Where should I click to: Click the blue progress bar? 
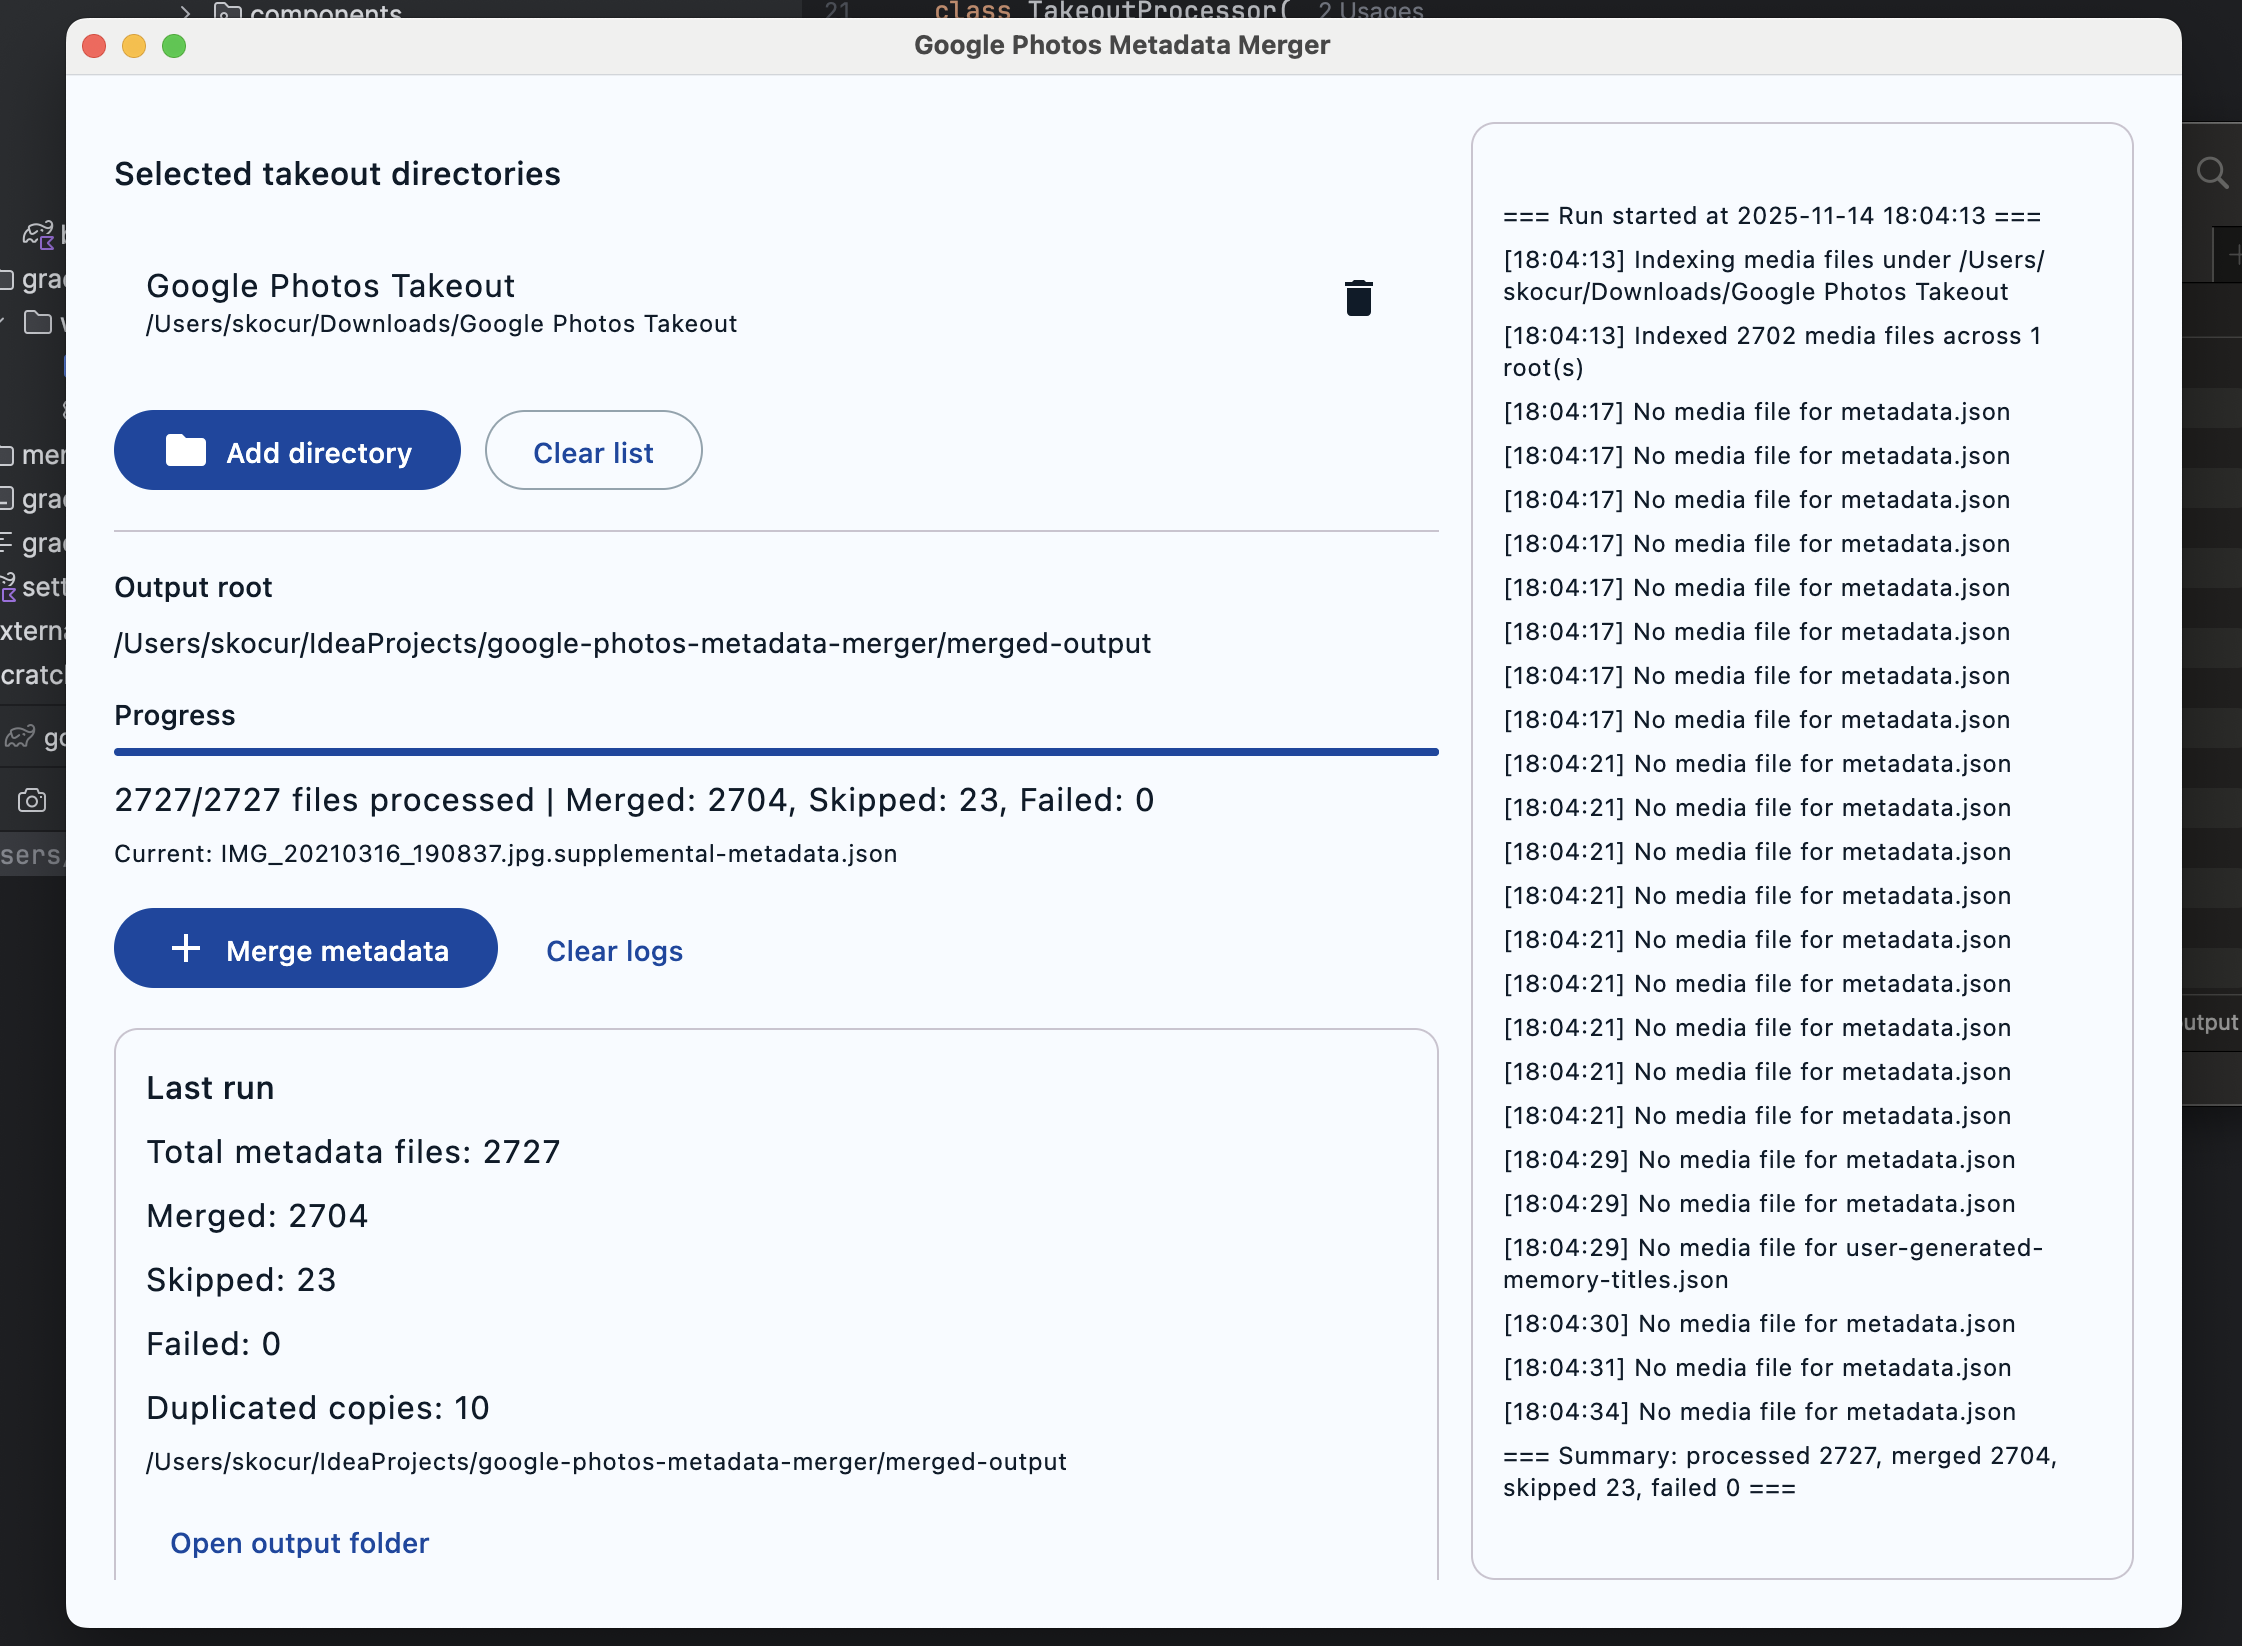click(777, 749)
